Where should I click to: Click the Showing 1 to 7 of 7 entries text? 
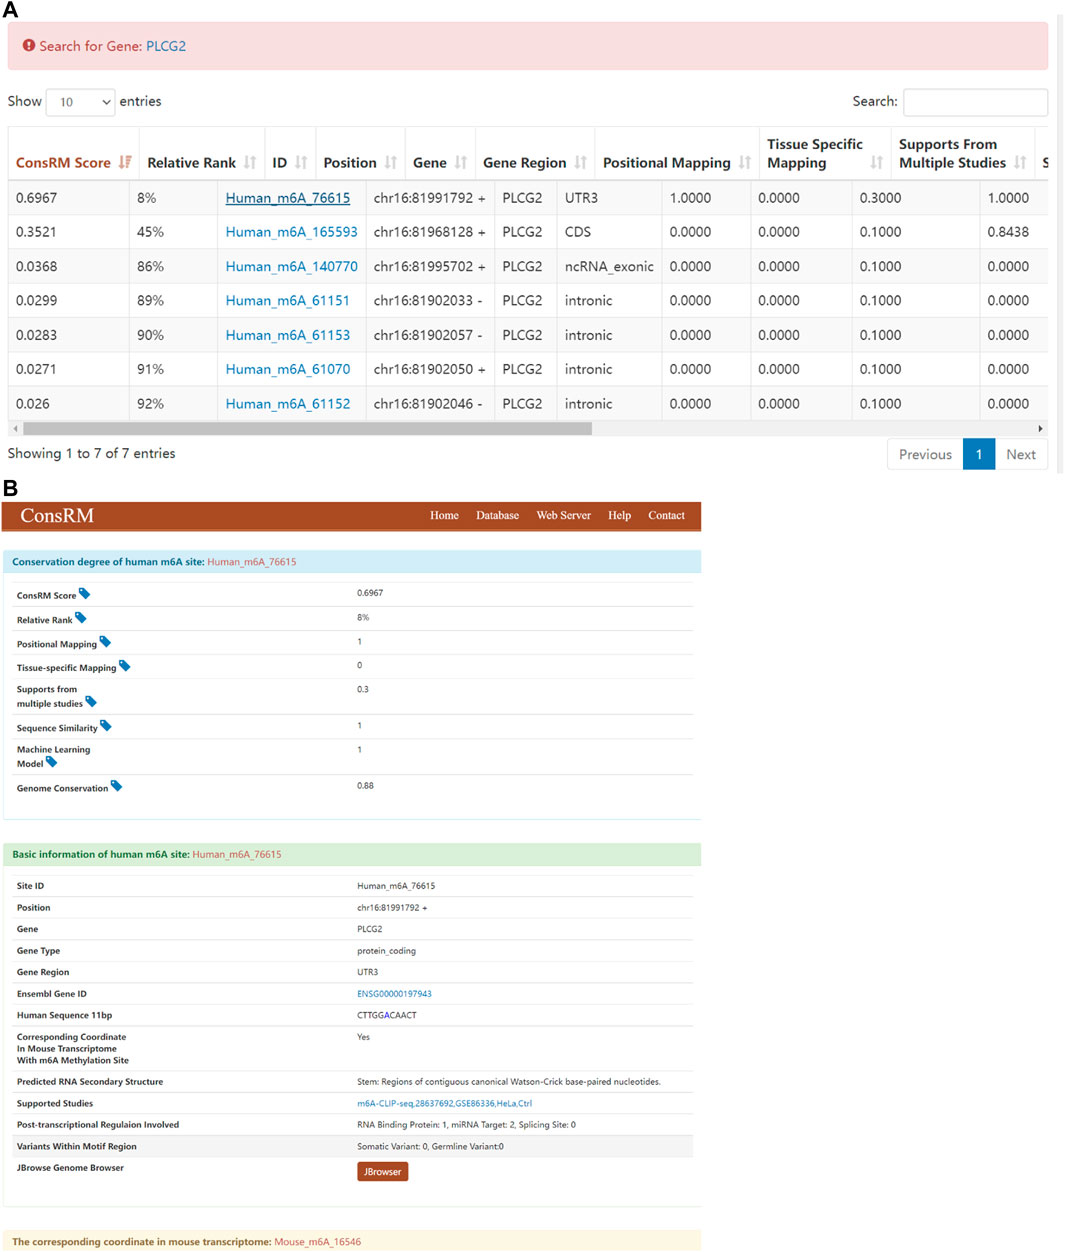point(91,454)
